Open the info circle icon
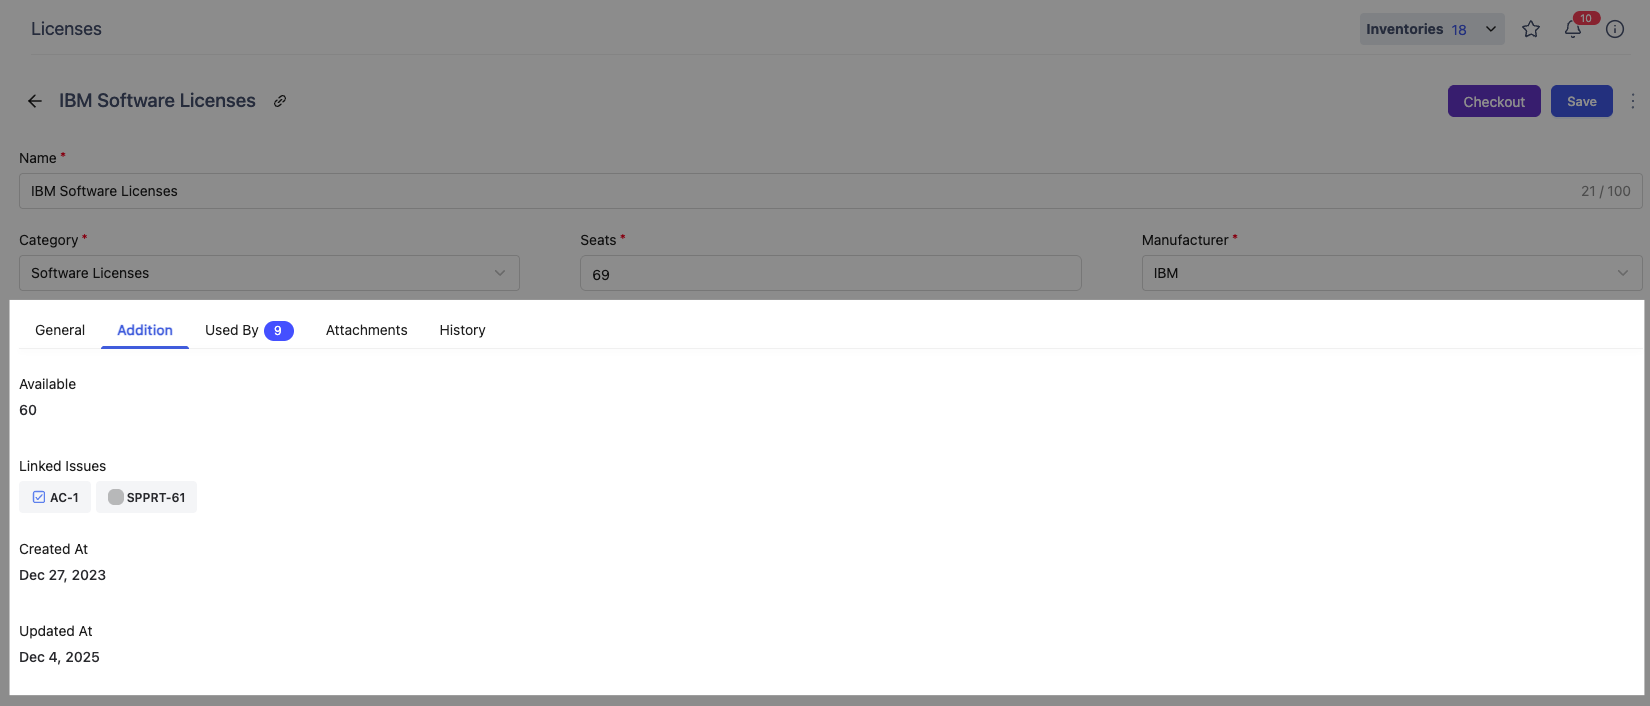 click(1615, 29)
